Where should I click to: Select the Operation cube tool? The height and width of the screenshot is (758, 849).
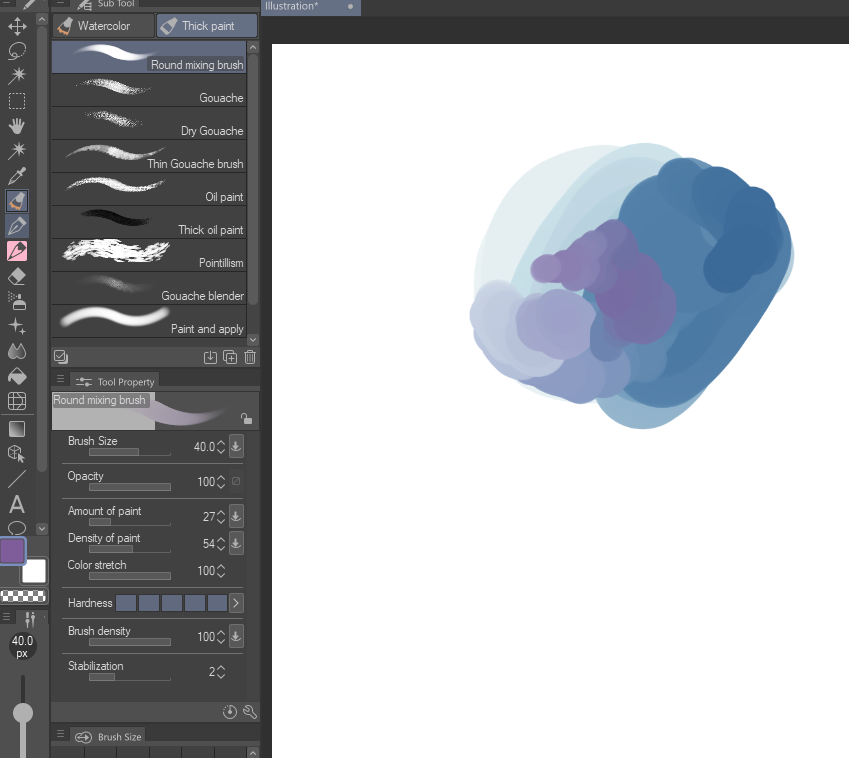[x=17, y=454]
